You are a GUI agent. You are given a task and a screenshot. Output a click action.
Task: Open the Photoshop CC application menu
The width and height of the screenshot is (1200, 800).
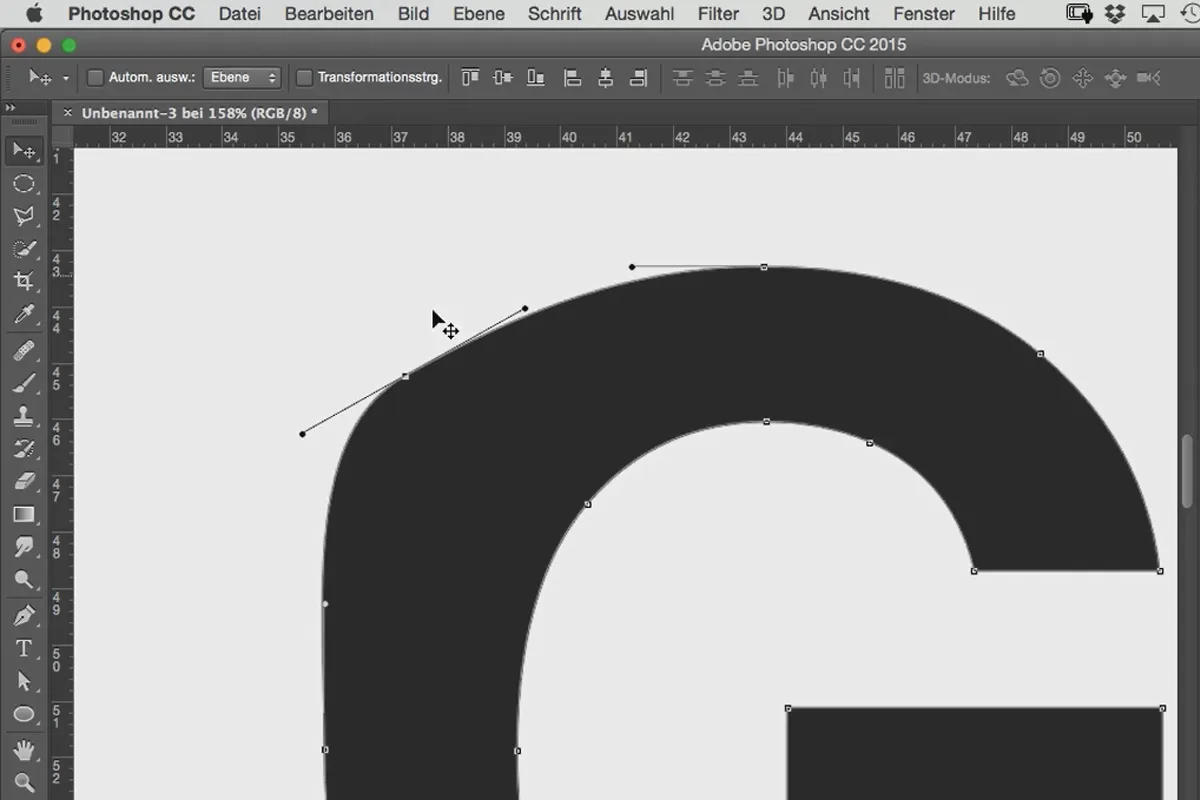(132, 14)
